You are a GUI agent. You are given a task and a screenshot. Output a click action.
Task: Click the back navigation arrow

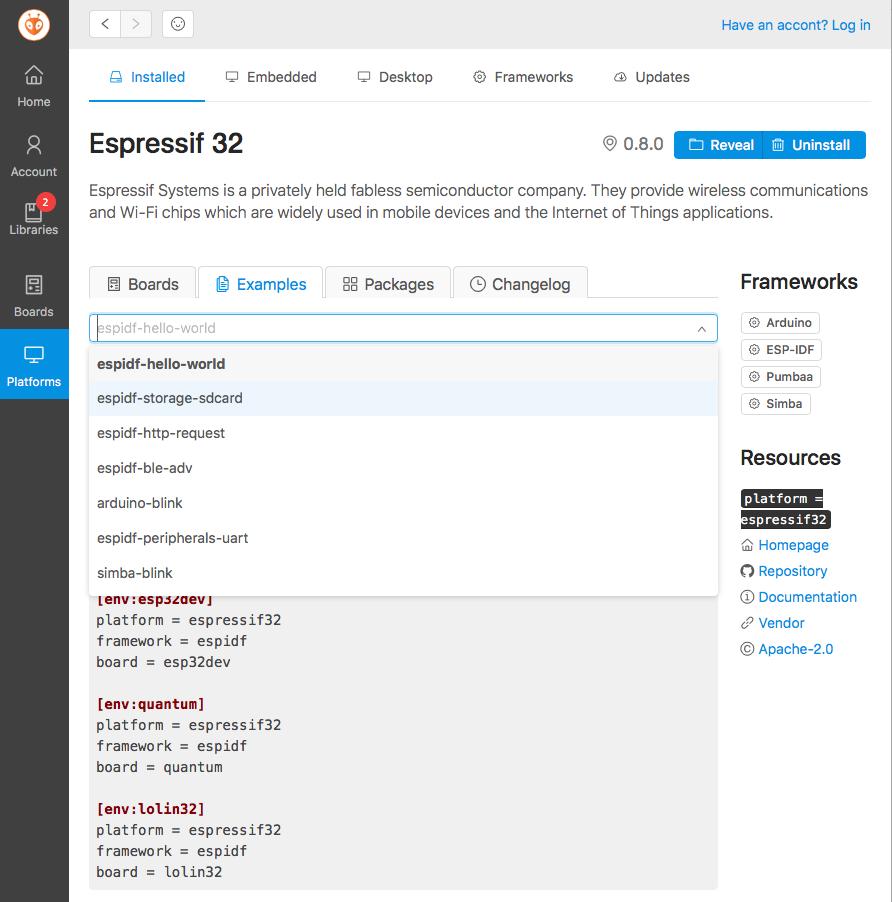pos(105,24)
